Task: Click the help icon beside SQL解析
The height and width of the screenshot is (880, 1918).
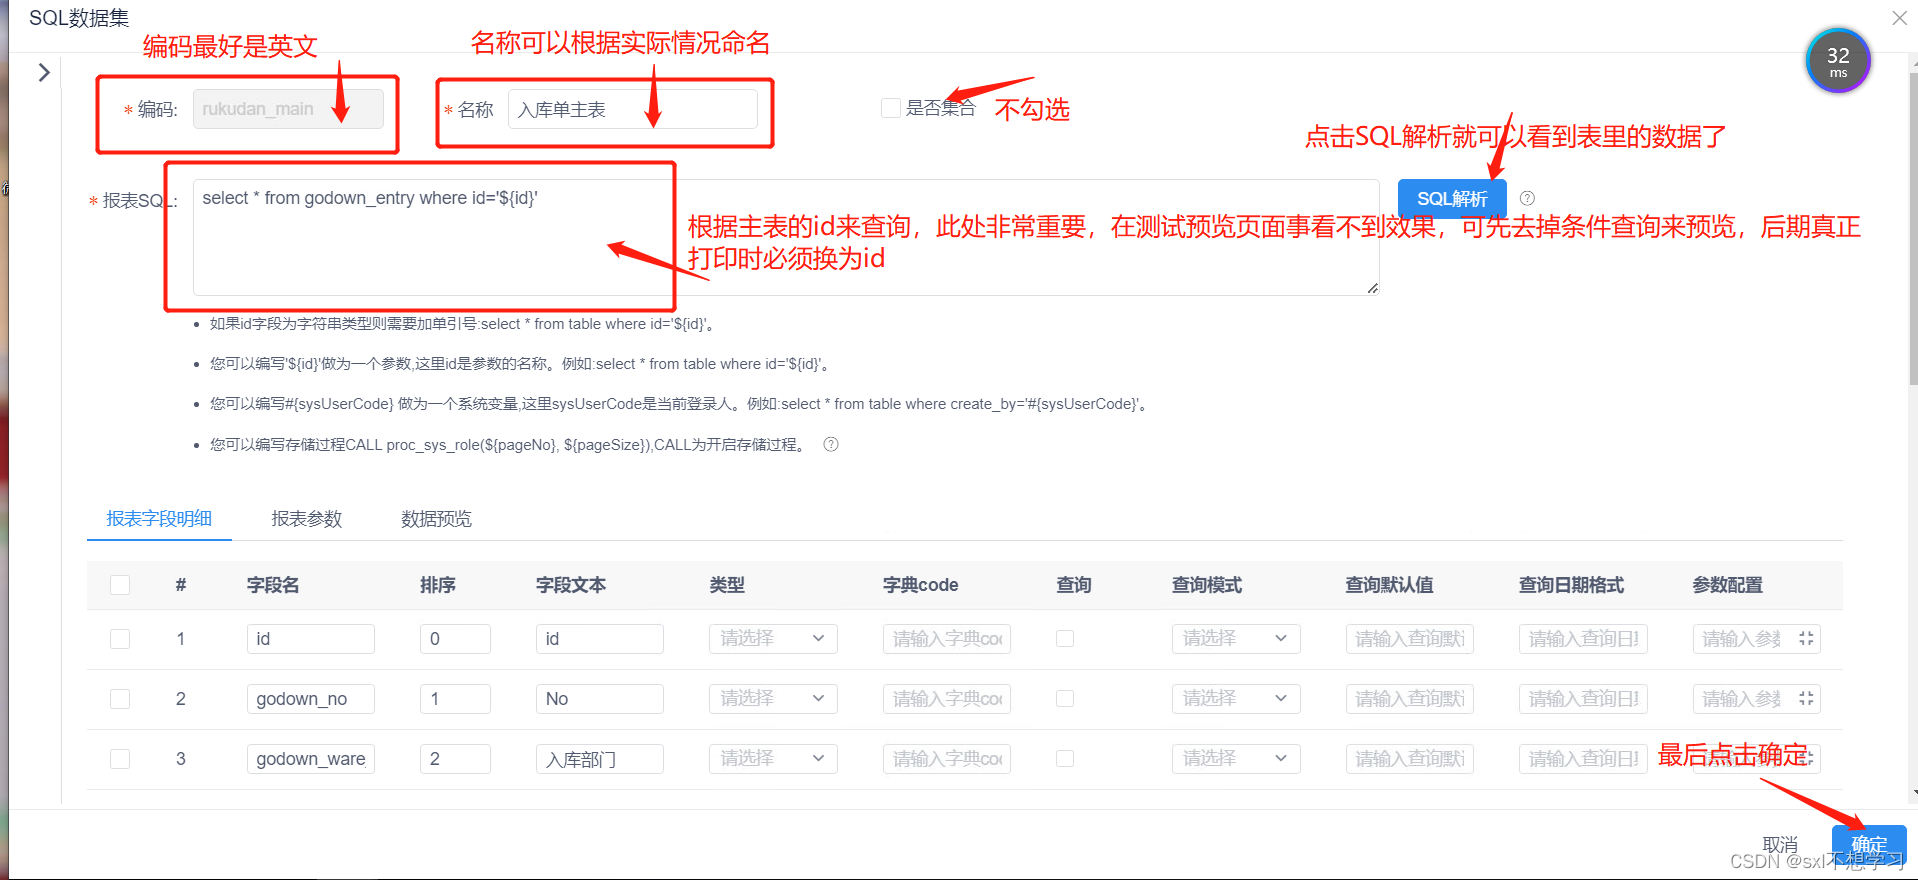Action: pyautogui.click(x=1527, y=198)
